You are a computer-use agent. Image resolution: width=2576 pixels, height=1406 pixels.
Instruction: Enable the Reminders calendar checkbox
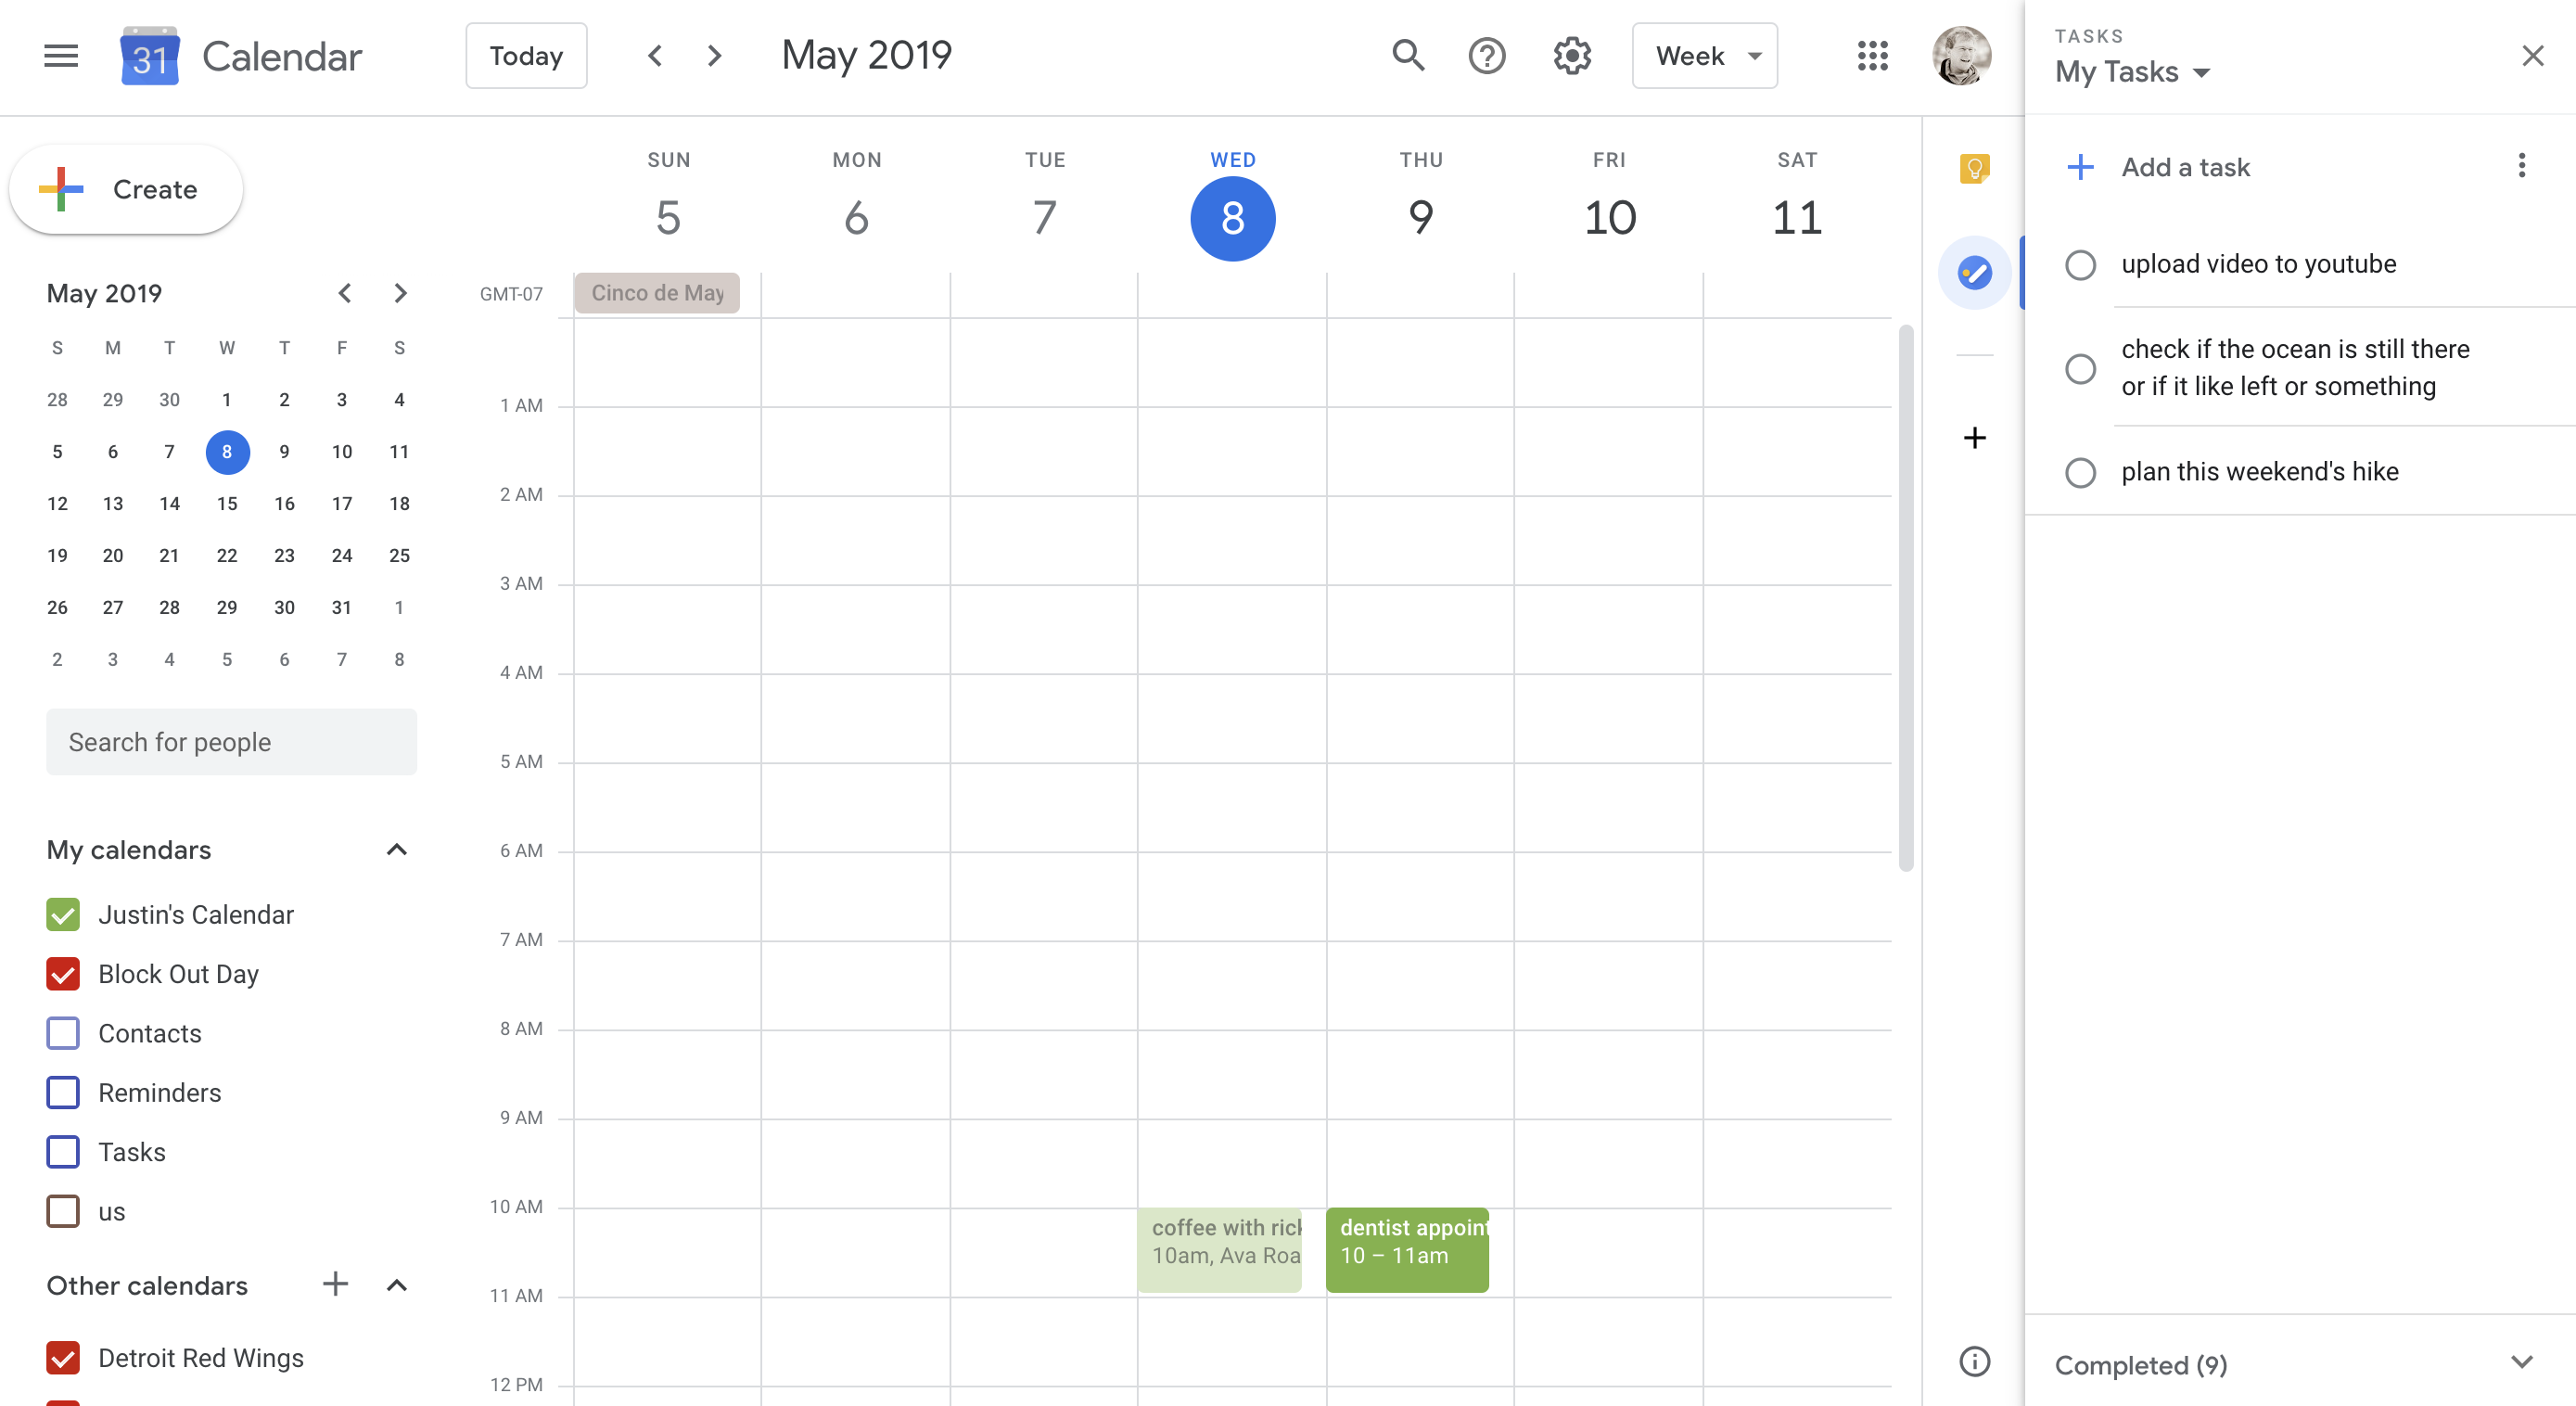(x=63, y=1092)
